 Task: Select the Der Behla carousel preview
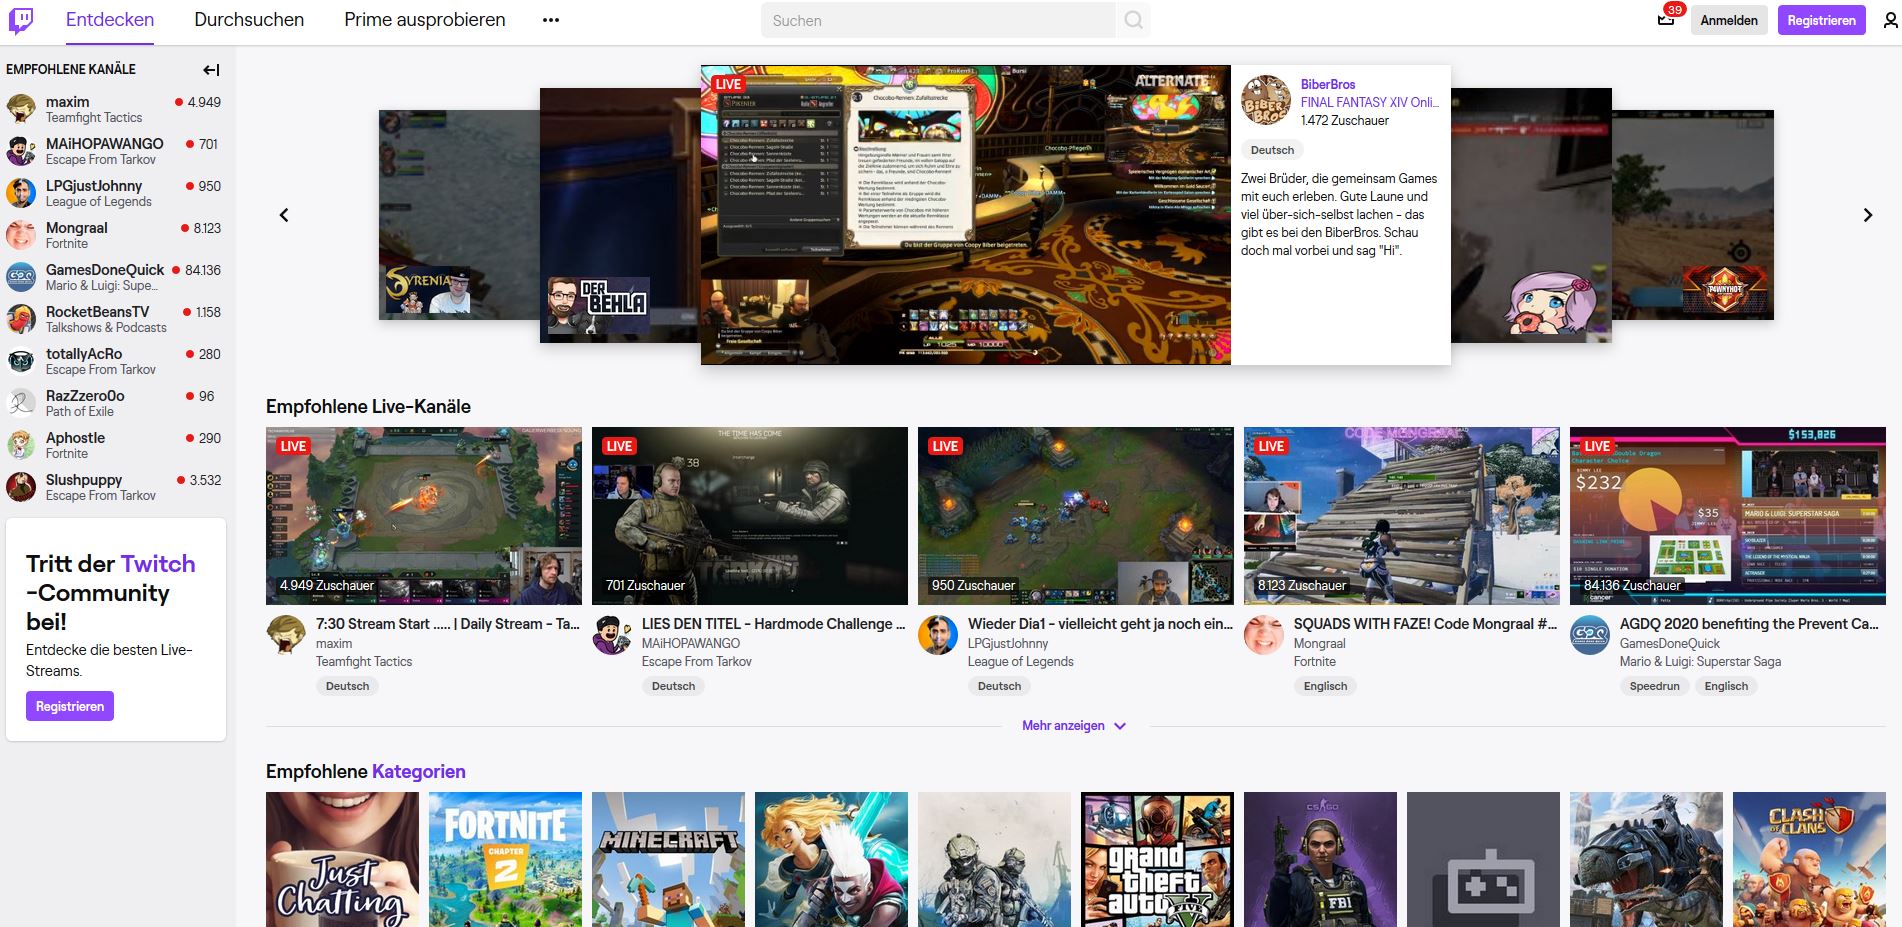pyautogui.click(x=620, y=215)
